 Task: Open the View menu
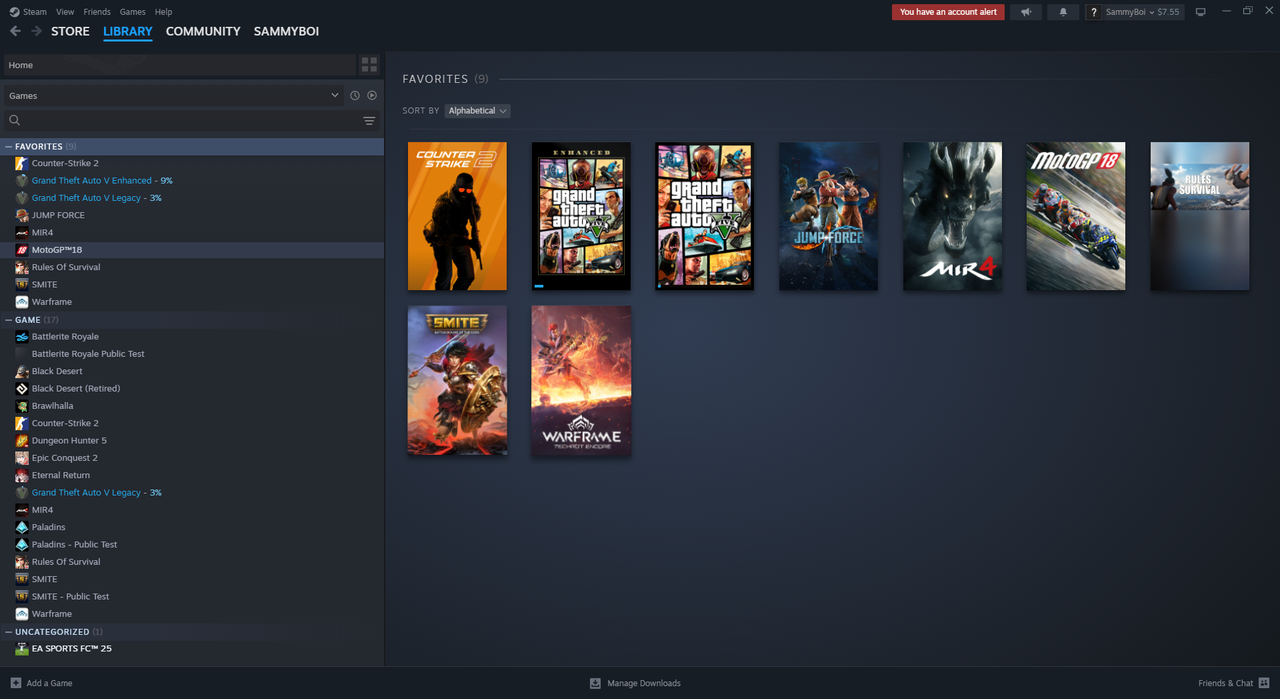(65, 12)
